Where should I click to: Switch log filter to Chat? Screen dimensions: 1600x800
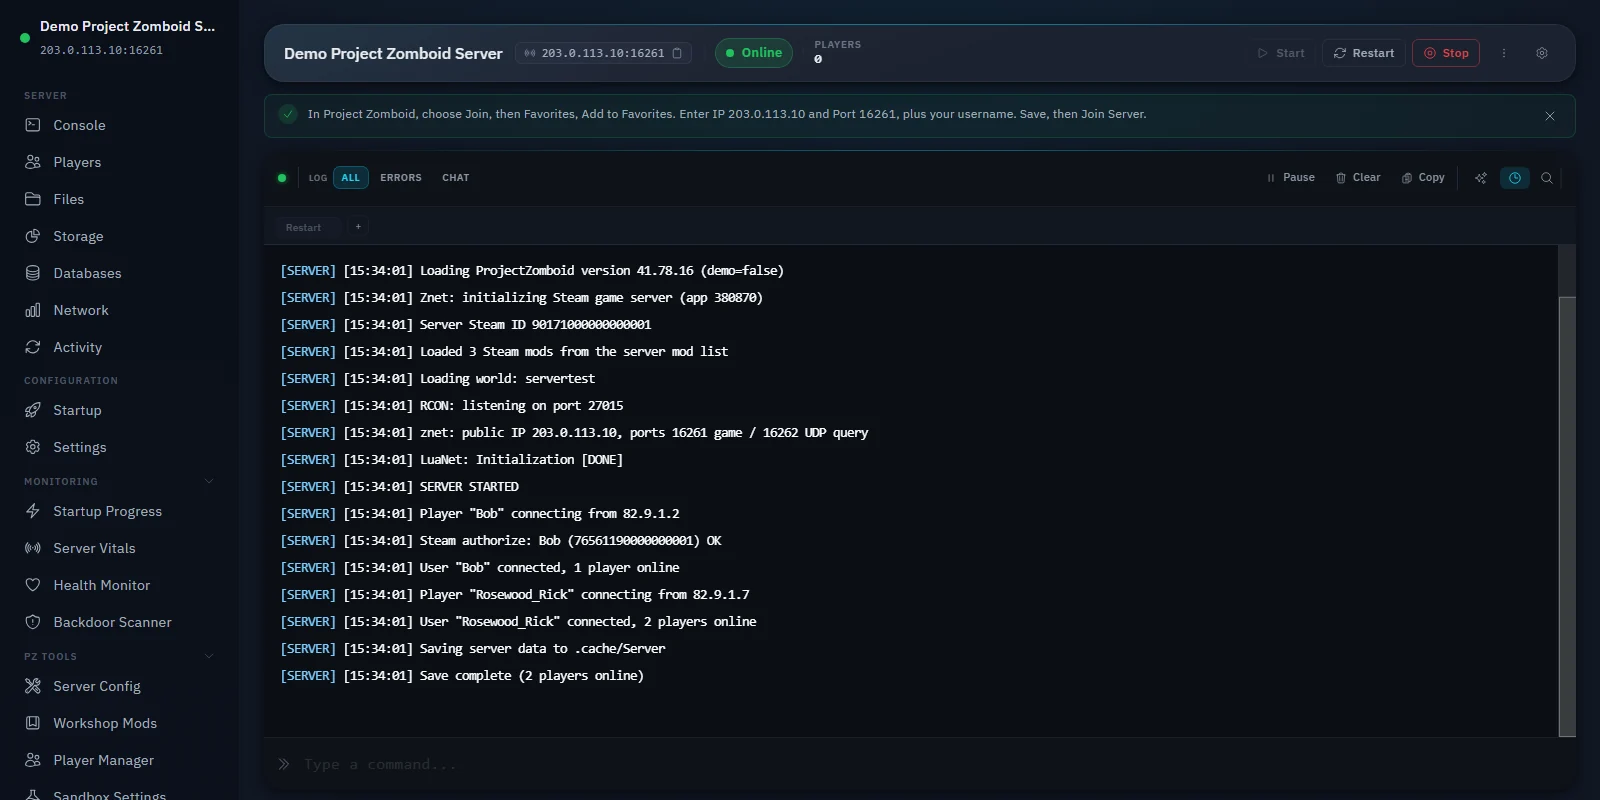click(x=456, y=178)
